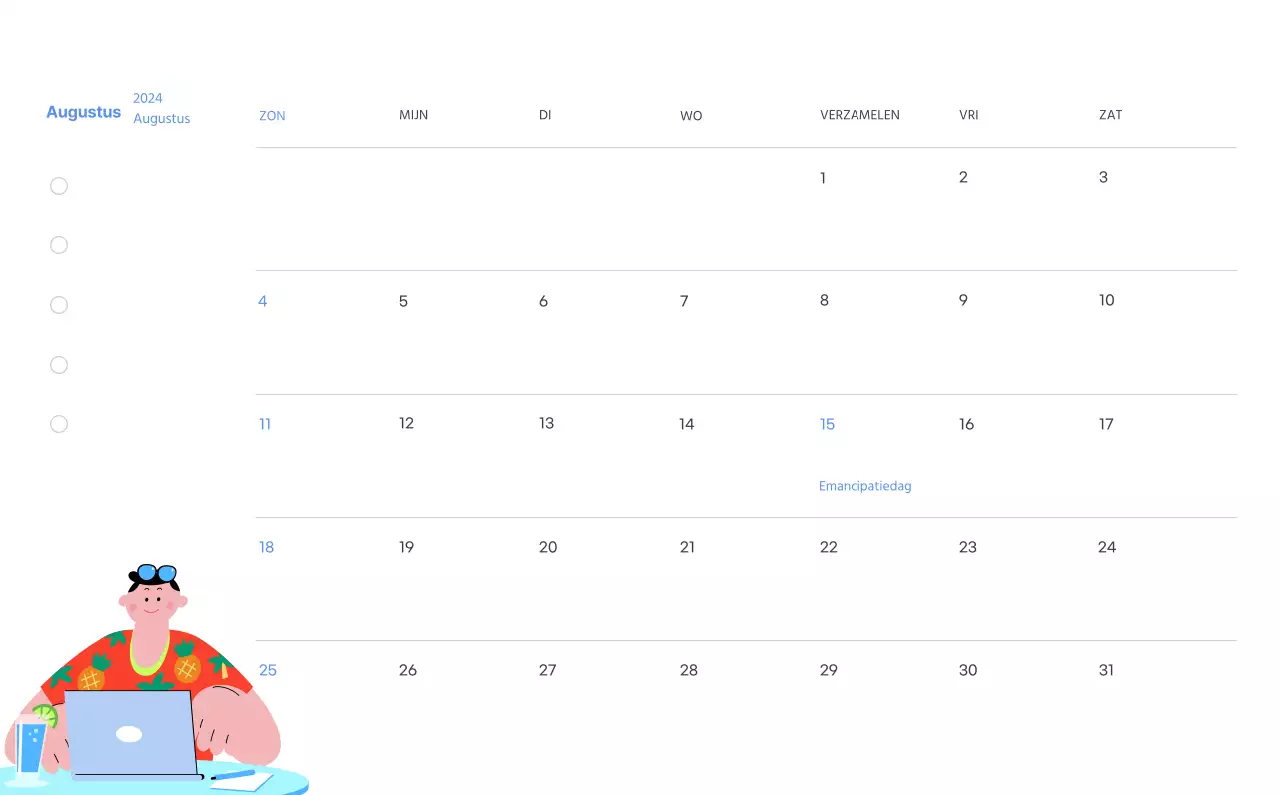
Task: Open the date 15 link
Action: click(x=827, y=424)
